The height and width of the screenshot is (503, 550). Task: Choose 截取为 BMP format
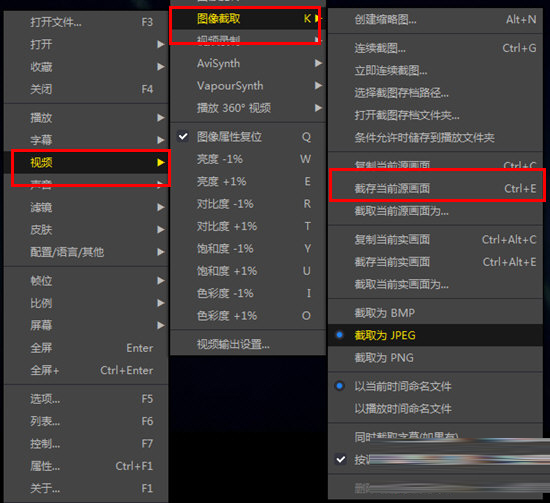tap(435, 313)
